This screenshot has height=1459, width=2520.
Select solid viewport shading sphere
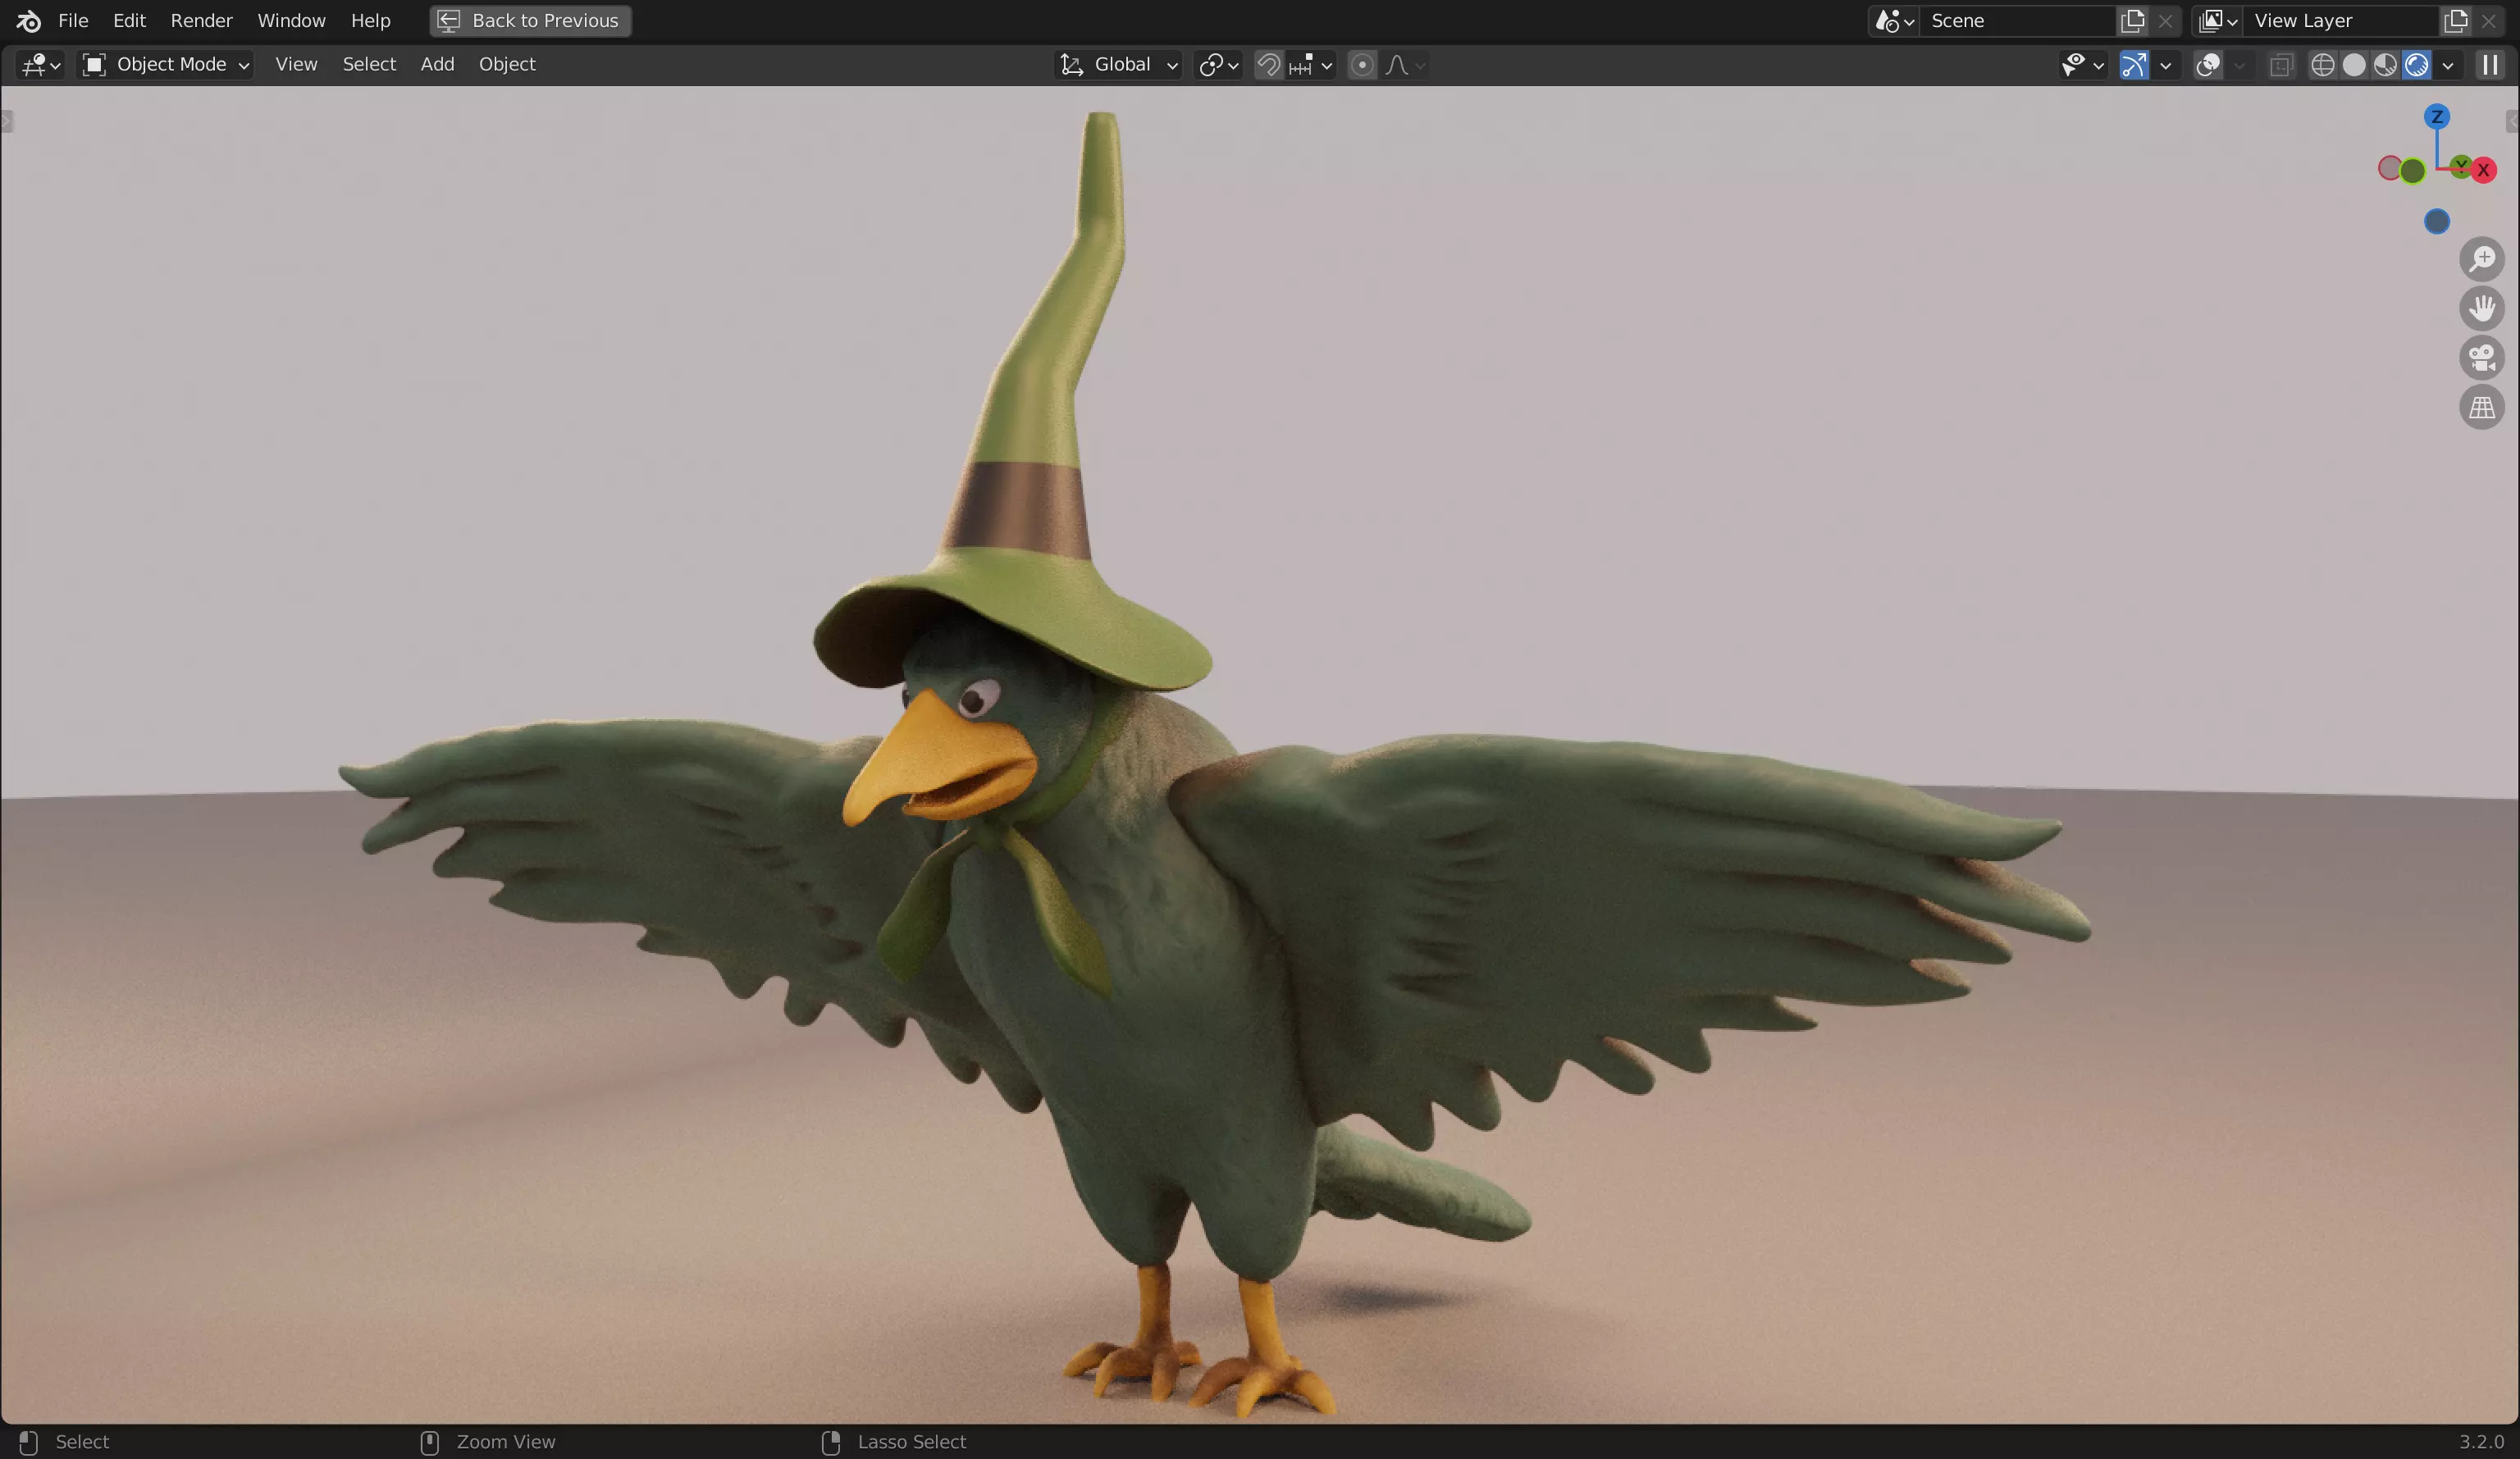click(x=2354, y=65)
